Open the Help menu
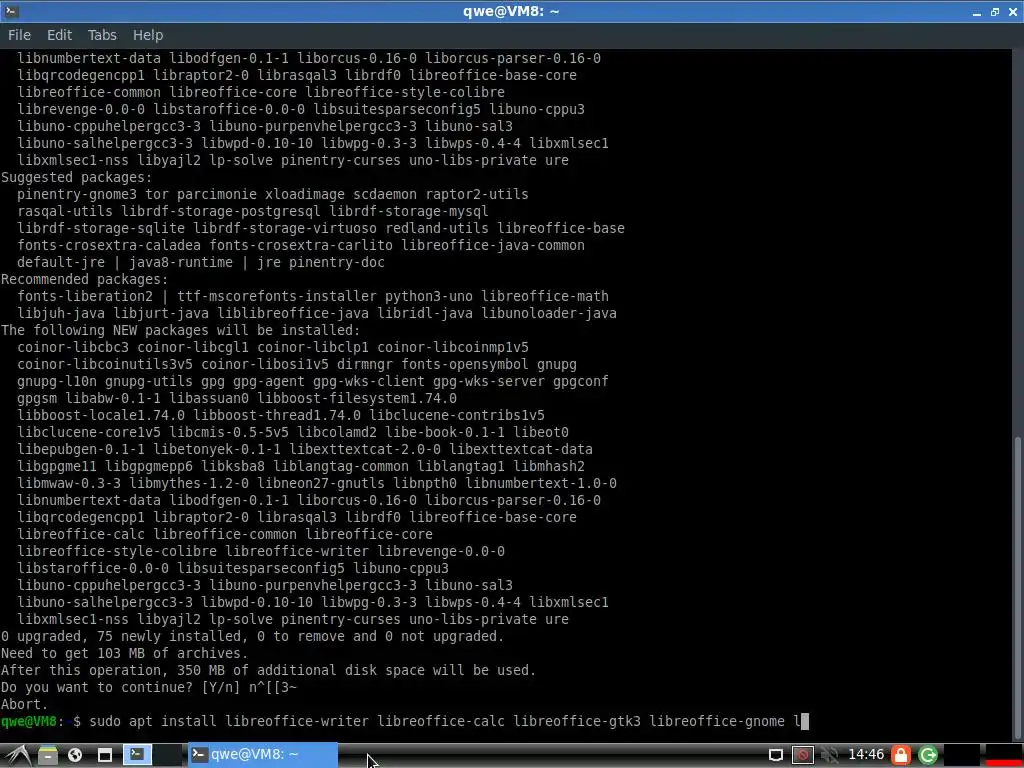Image resolution: width=1024 pixels, height=768 pixels. coord(148,35)
